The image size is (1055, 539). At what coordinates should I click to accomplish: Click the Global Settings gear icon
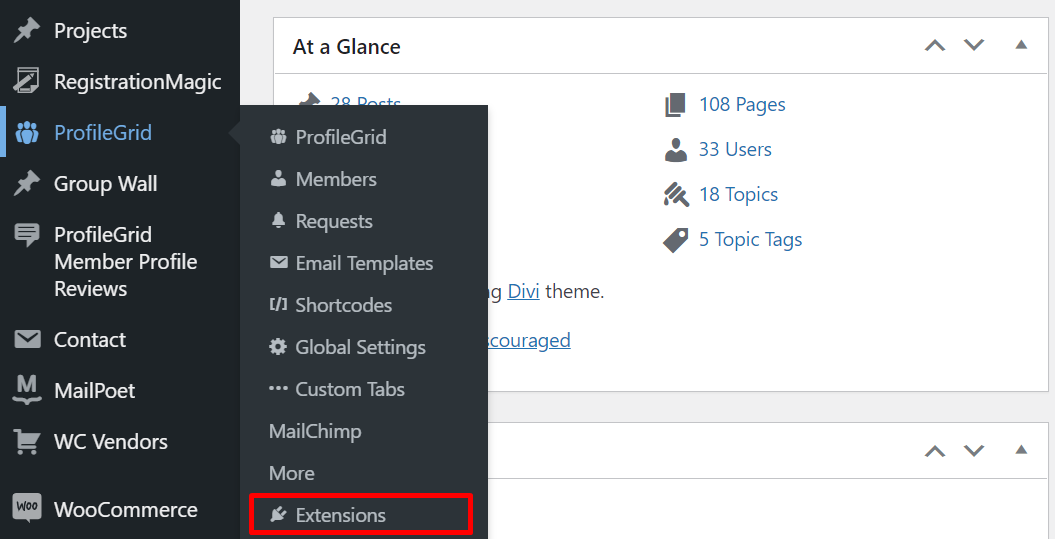278,347
